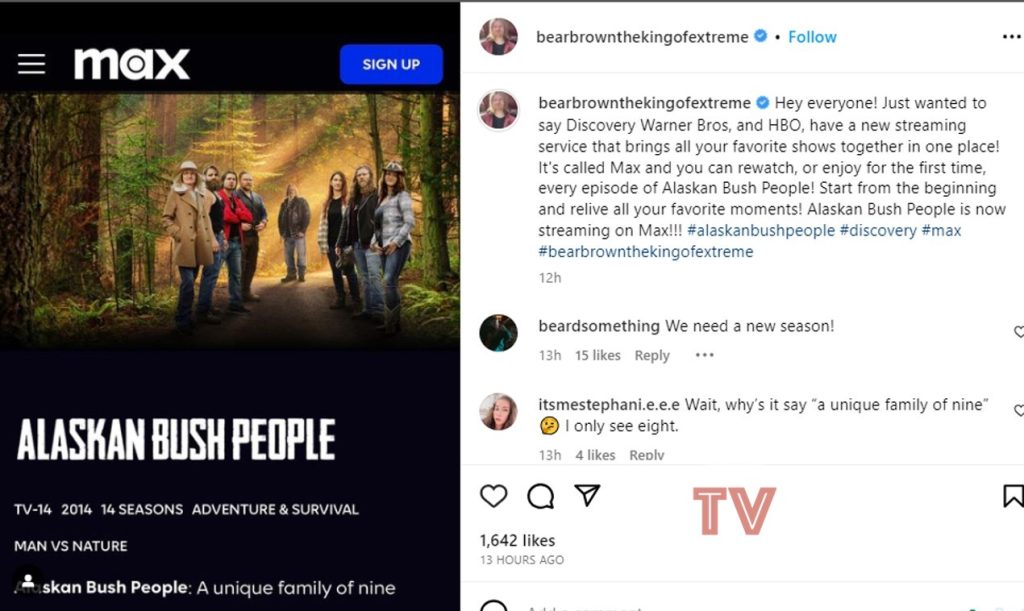Viewport: 1024px width, 611px height.
Task: Switch to the Alaskan Bush People show page
Action: click(175, 434)
